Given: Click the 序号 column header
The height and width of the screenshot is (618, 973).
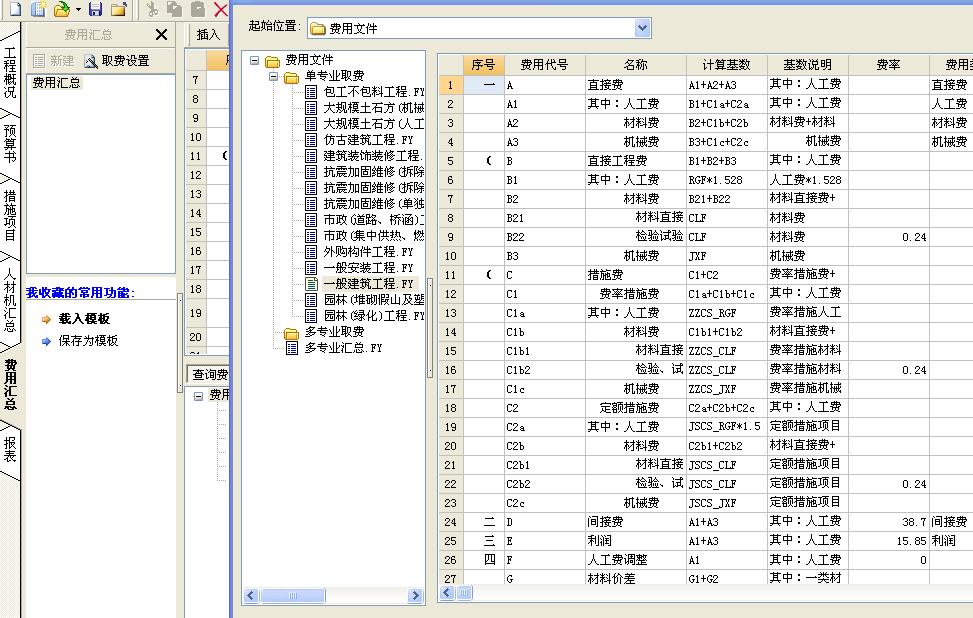Looking at the screenshot, I should 483,65.
